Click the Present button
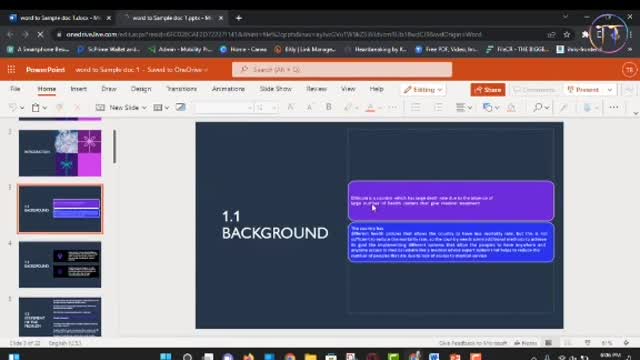Screen dimensions: 640x360 pos(584,89)
